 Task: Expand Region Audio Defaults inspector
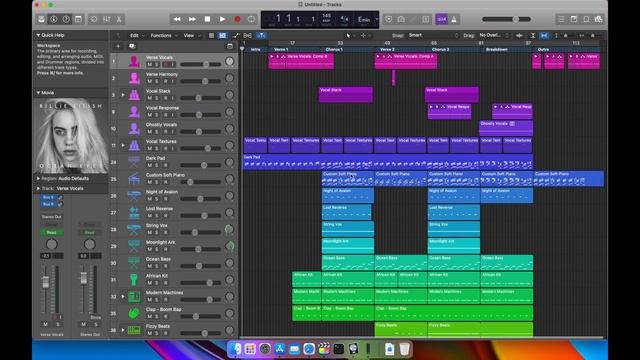click(x=38, y=179)
